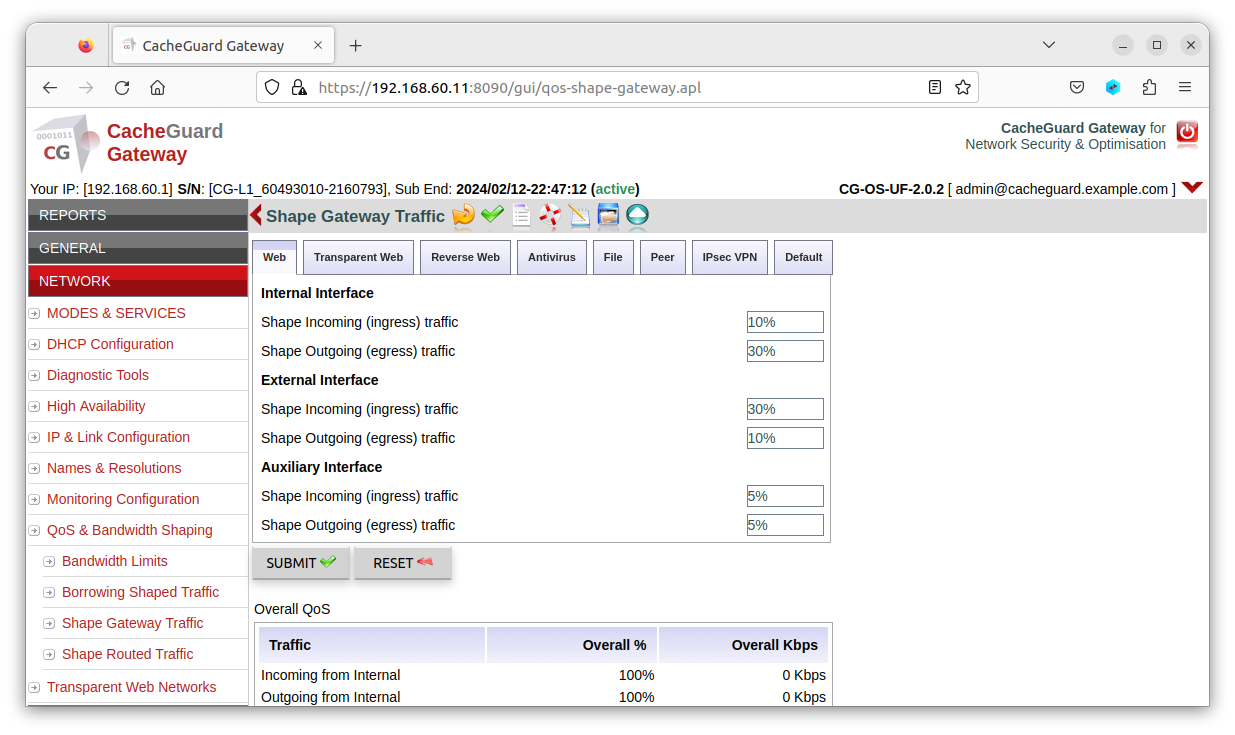Edit Internal Interface egress field
The height and width of the screenshot is (735, 1235).
click(x=785, y=351)
